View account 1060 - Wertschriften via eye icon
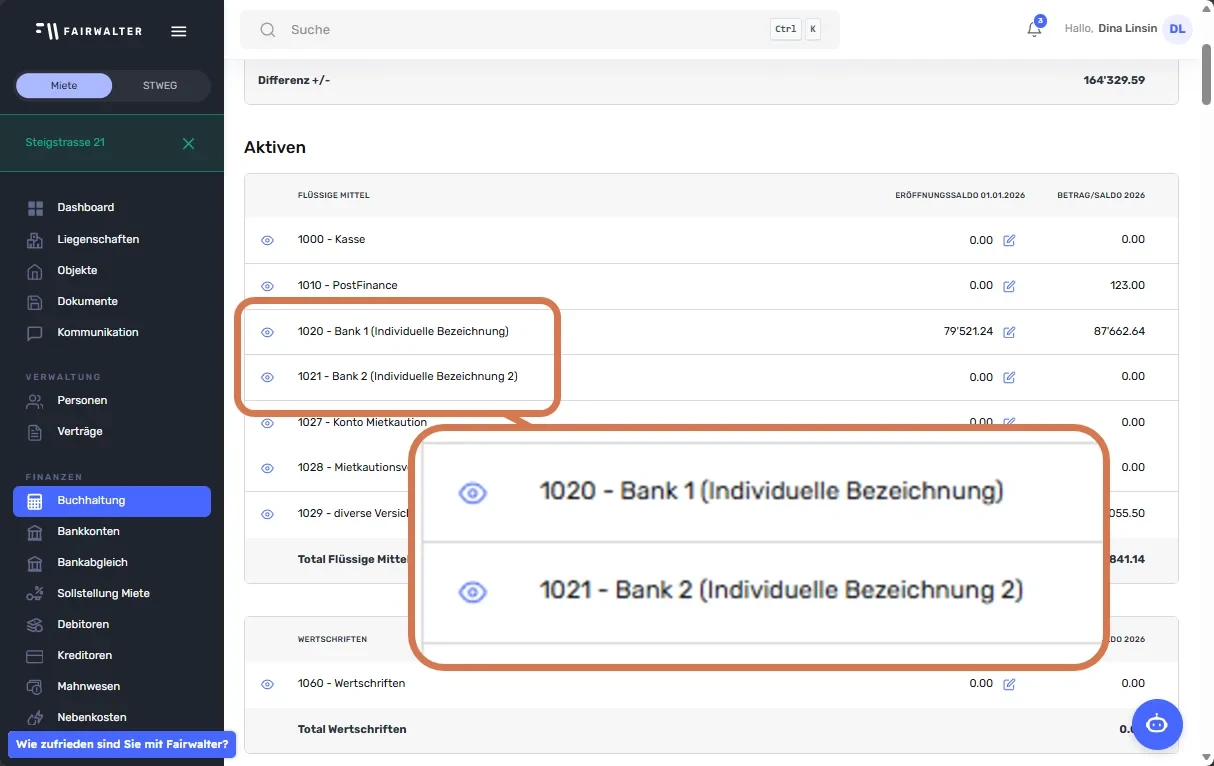The image size is (1214, 766). [267, 684]
